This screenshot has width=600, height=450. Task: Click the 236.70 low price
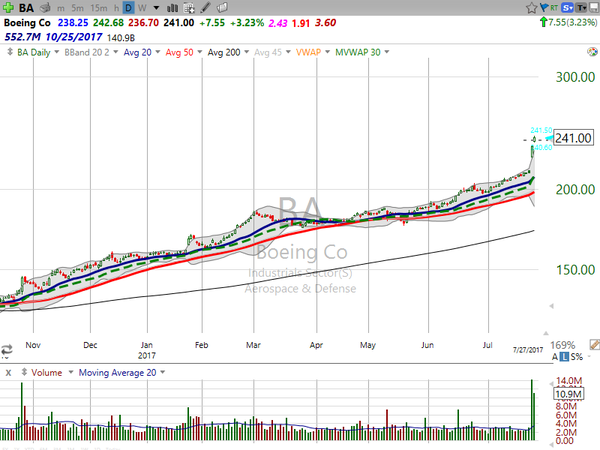143,23
